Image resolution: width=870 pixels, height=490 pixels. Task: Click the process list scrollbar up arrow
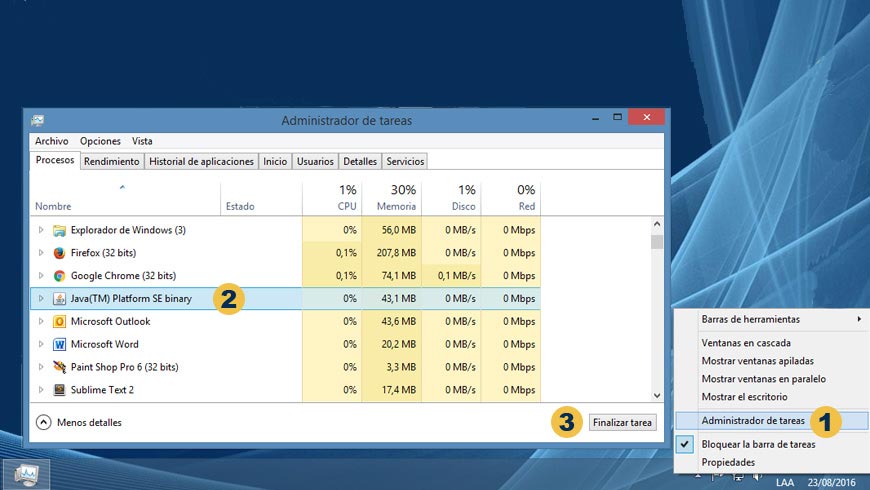657,224
